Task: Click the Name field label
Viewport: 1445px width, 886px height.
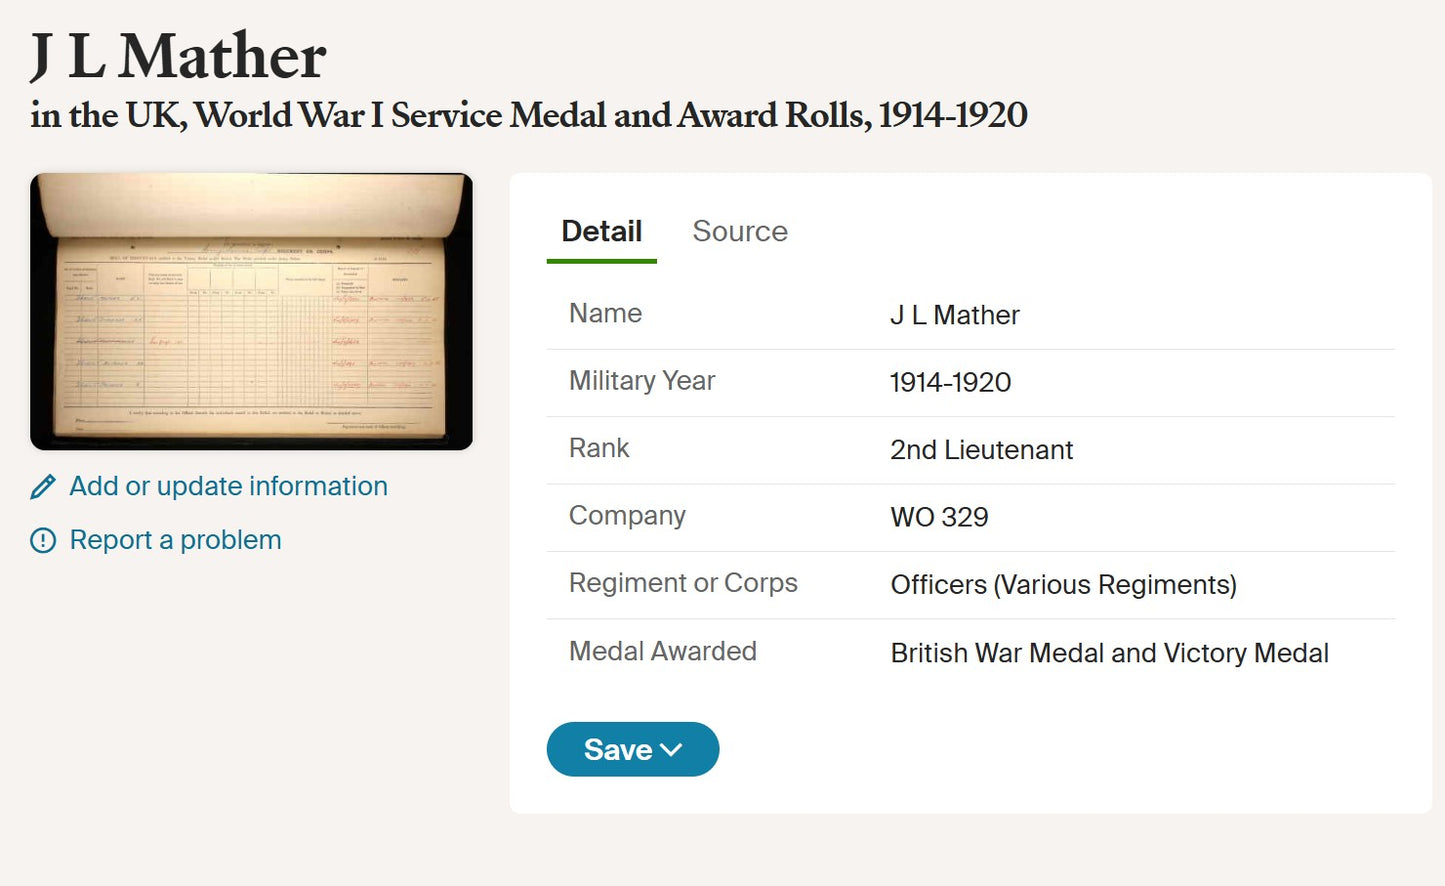Action: click(605, 313)
